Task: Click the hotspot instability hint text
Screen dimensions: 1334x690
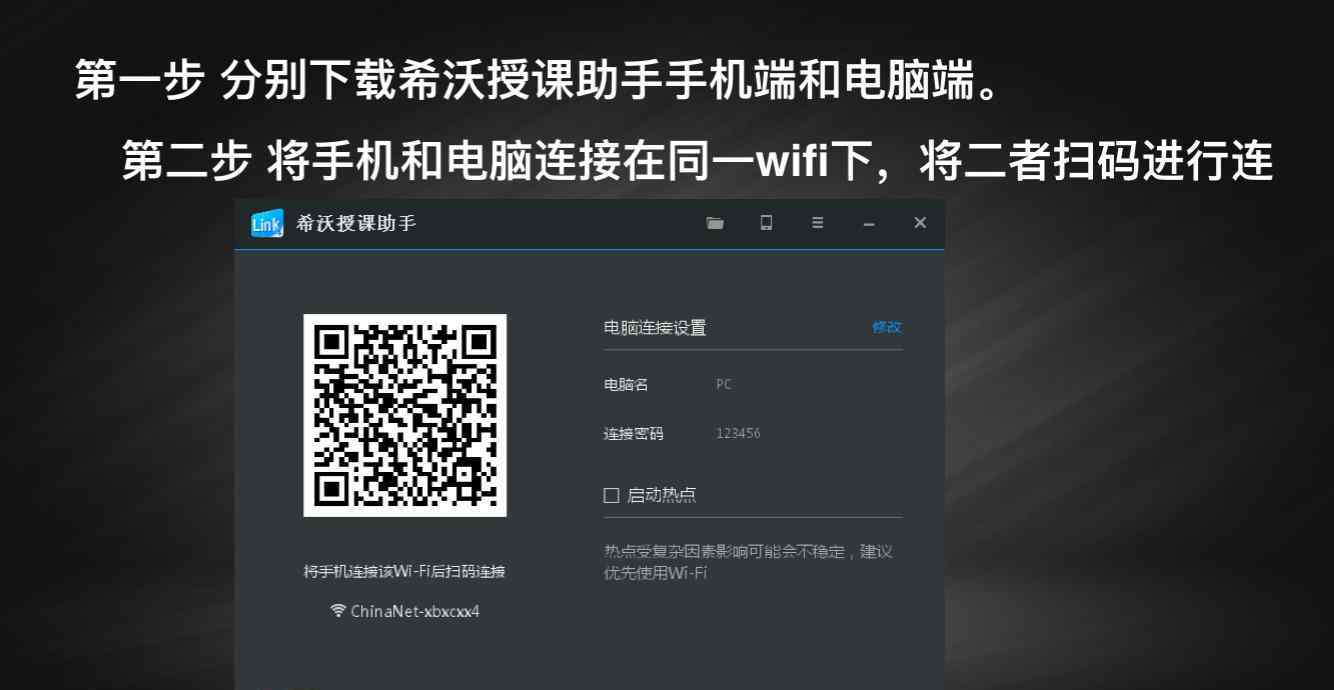Action: (x=748, y=562)
